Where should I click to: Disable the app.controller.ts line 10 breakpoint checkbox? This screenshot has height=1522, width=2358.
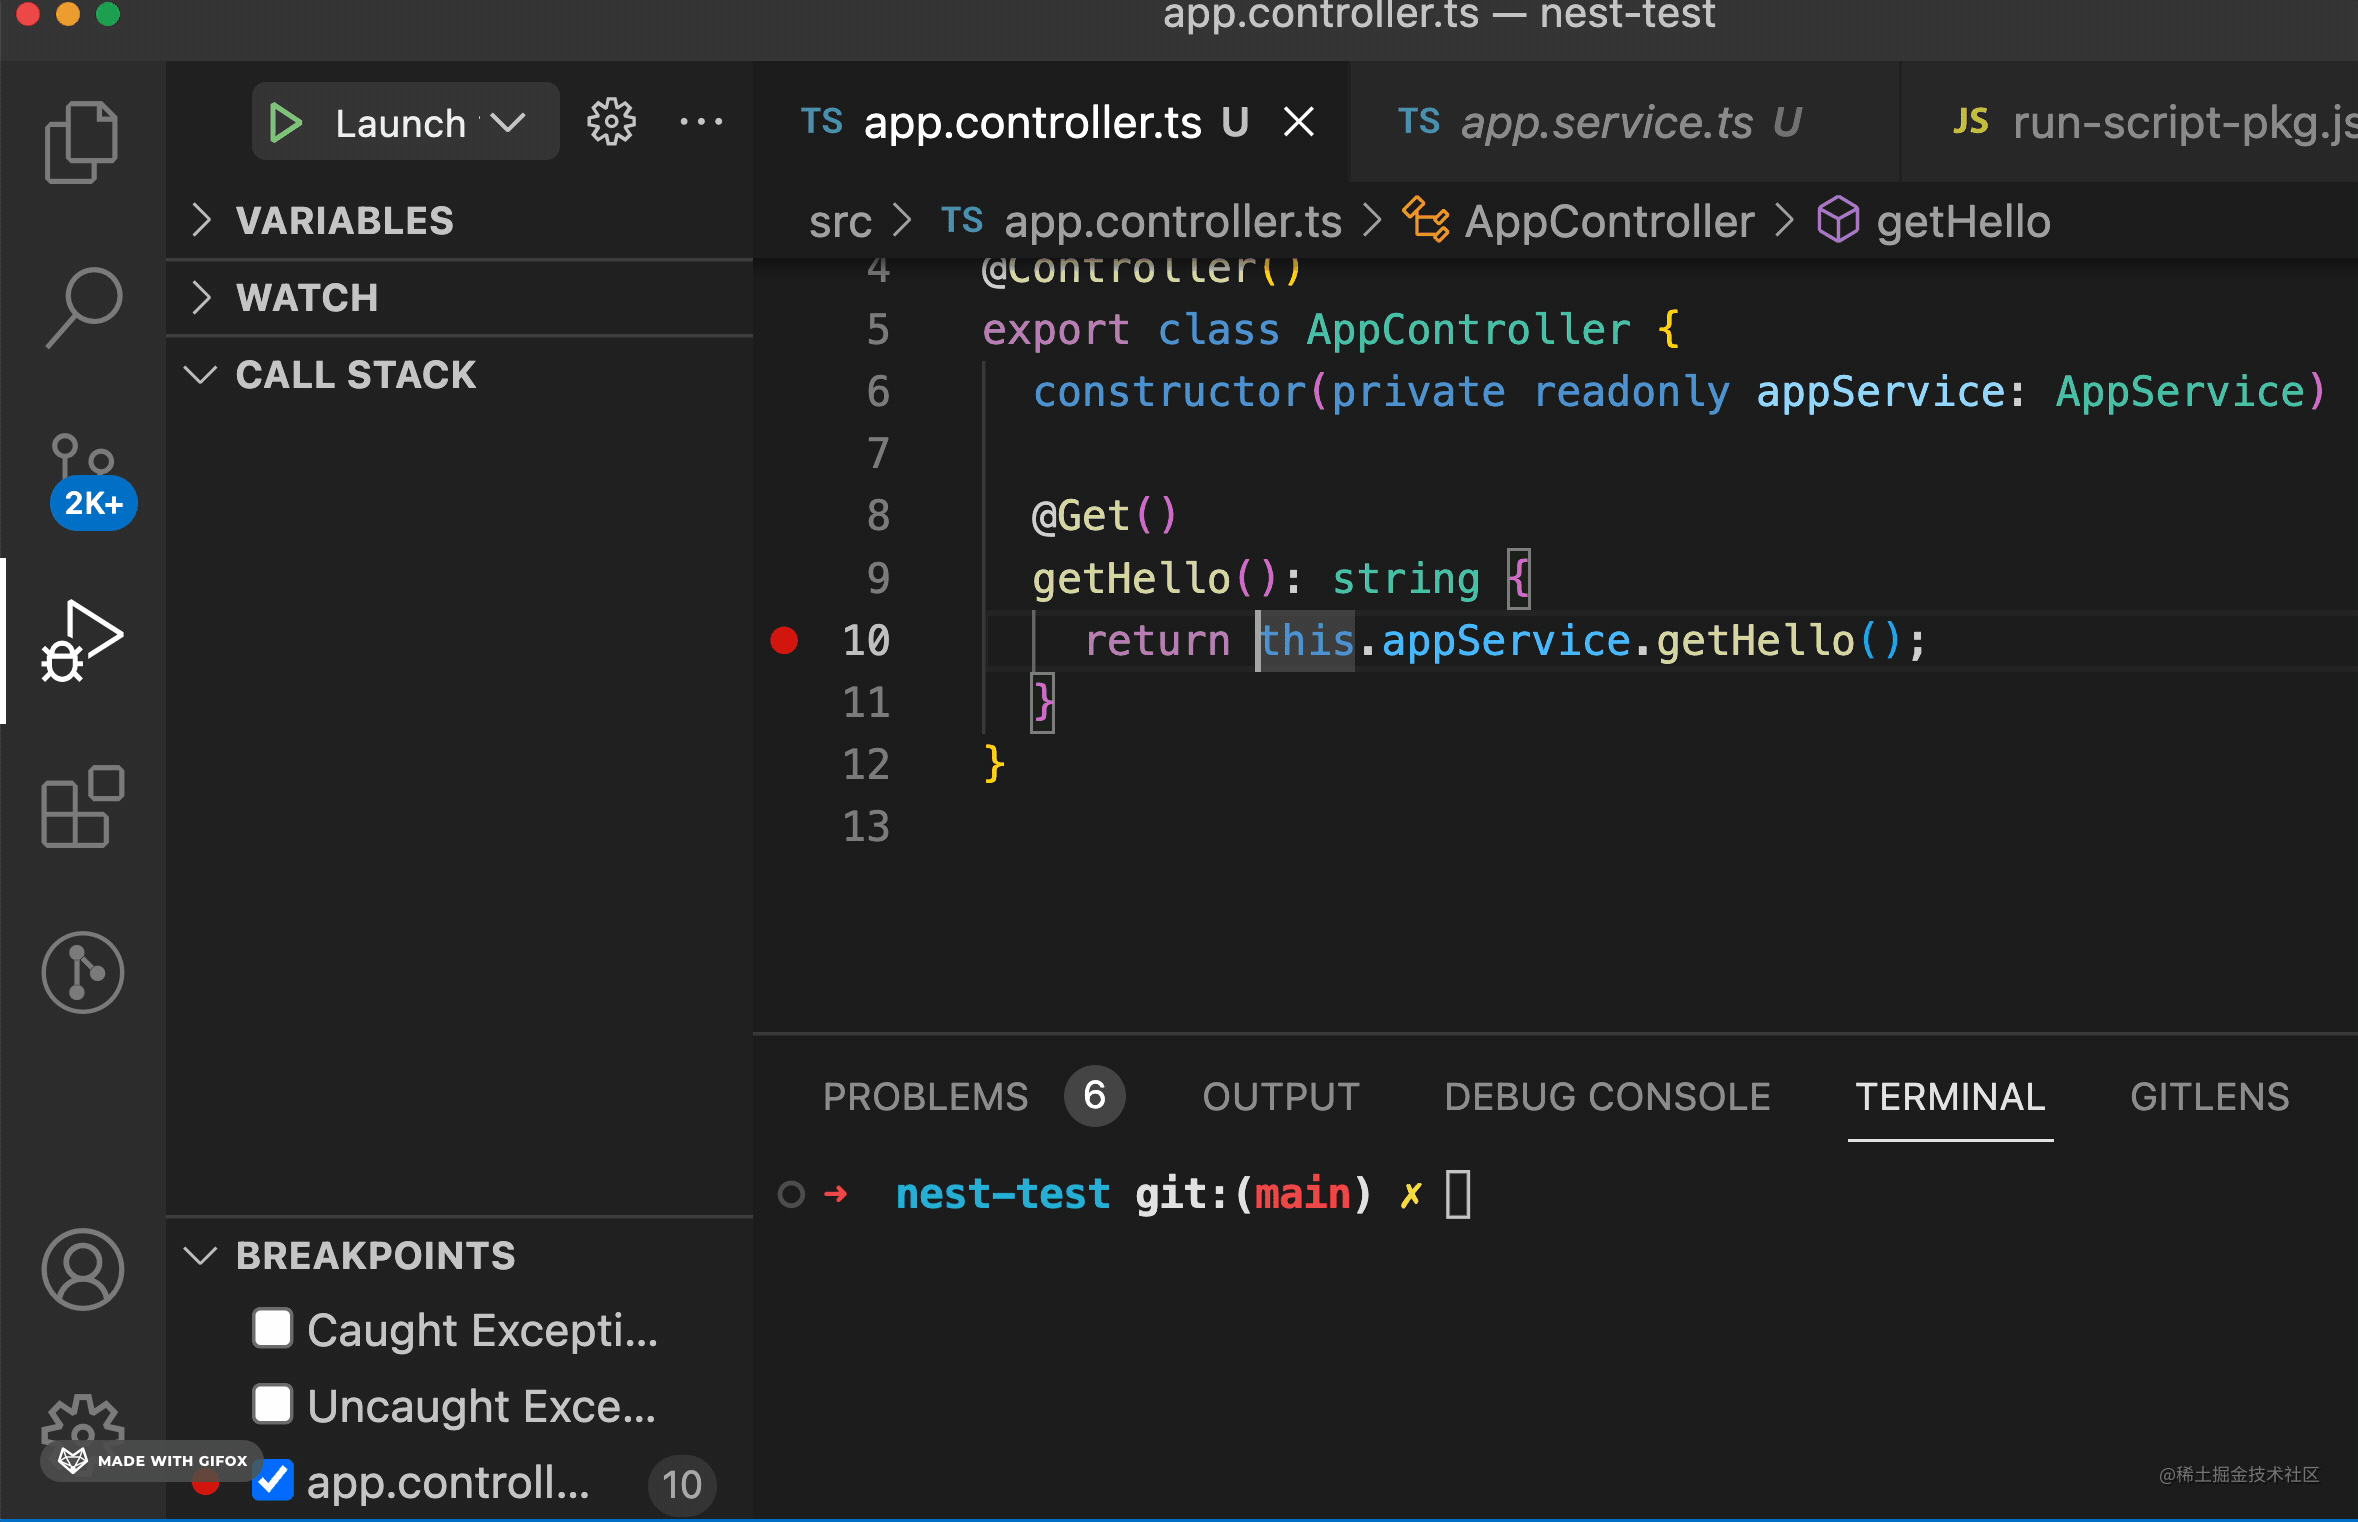tap(273, 1481)
